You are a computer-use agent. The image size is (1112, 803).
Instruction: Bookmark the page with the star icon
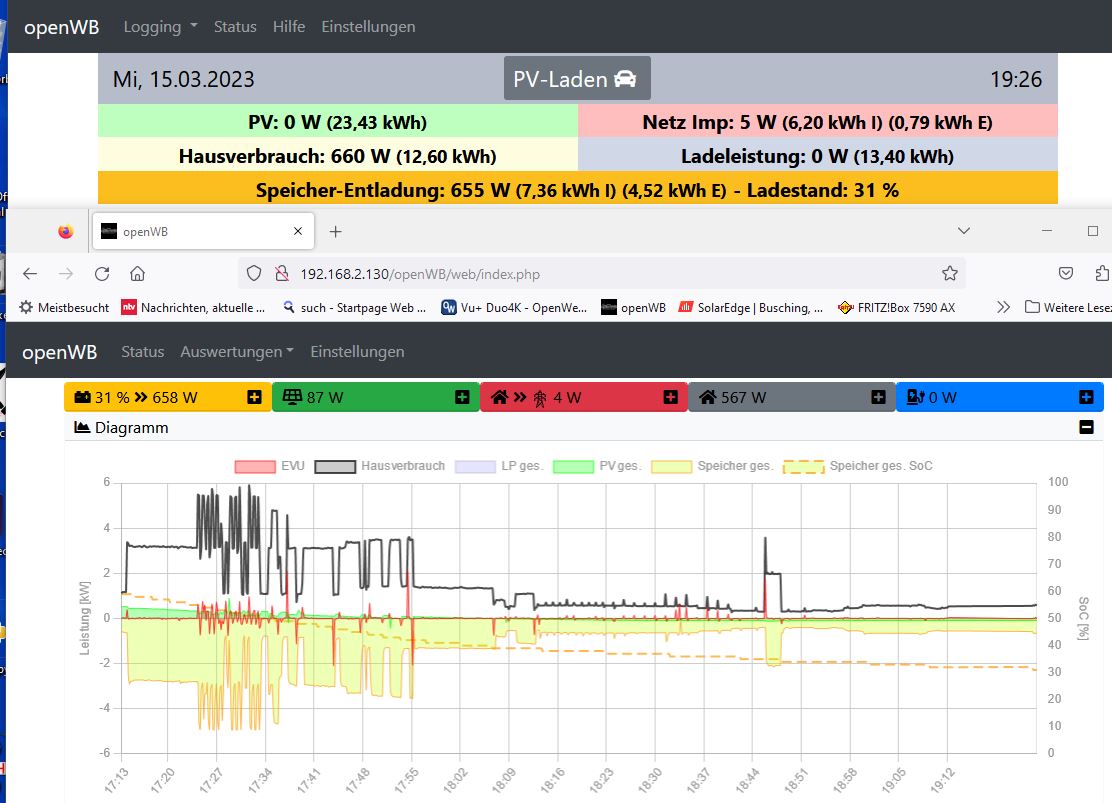pos(949,273)
